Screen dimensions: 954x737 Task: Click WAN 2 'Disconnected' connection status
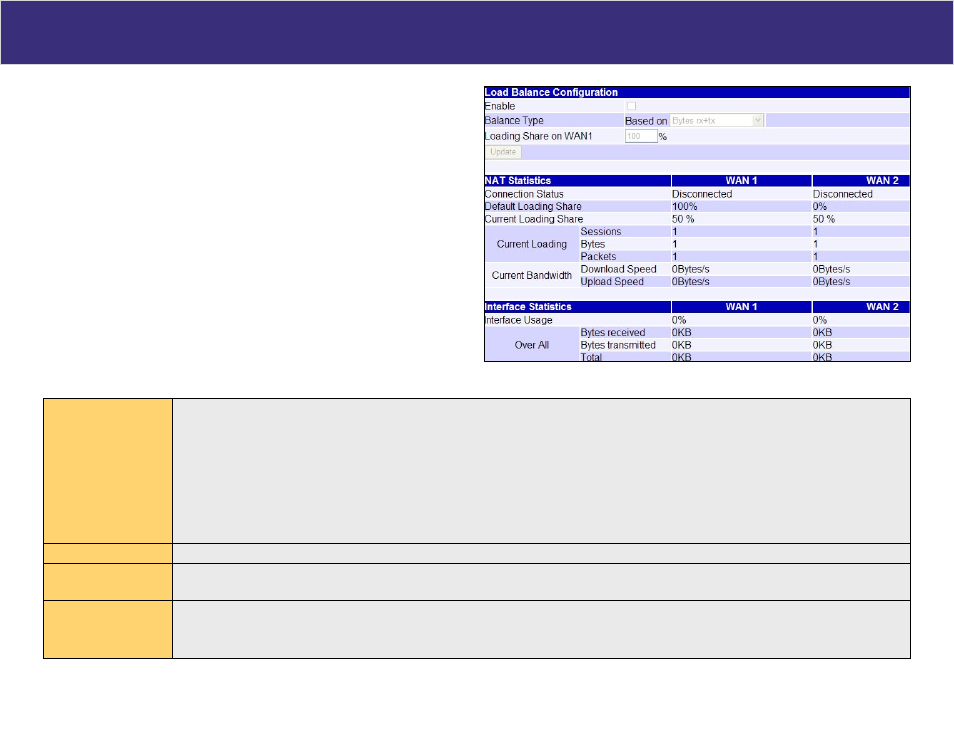(x=843, y=194)
